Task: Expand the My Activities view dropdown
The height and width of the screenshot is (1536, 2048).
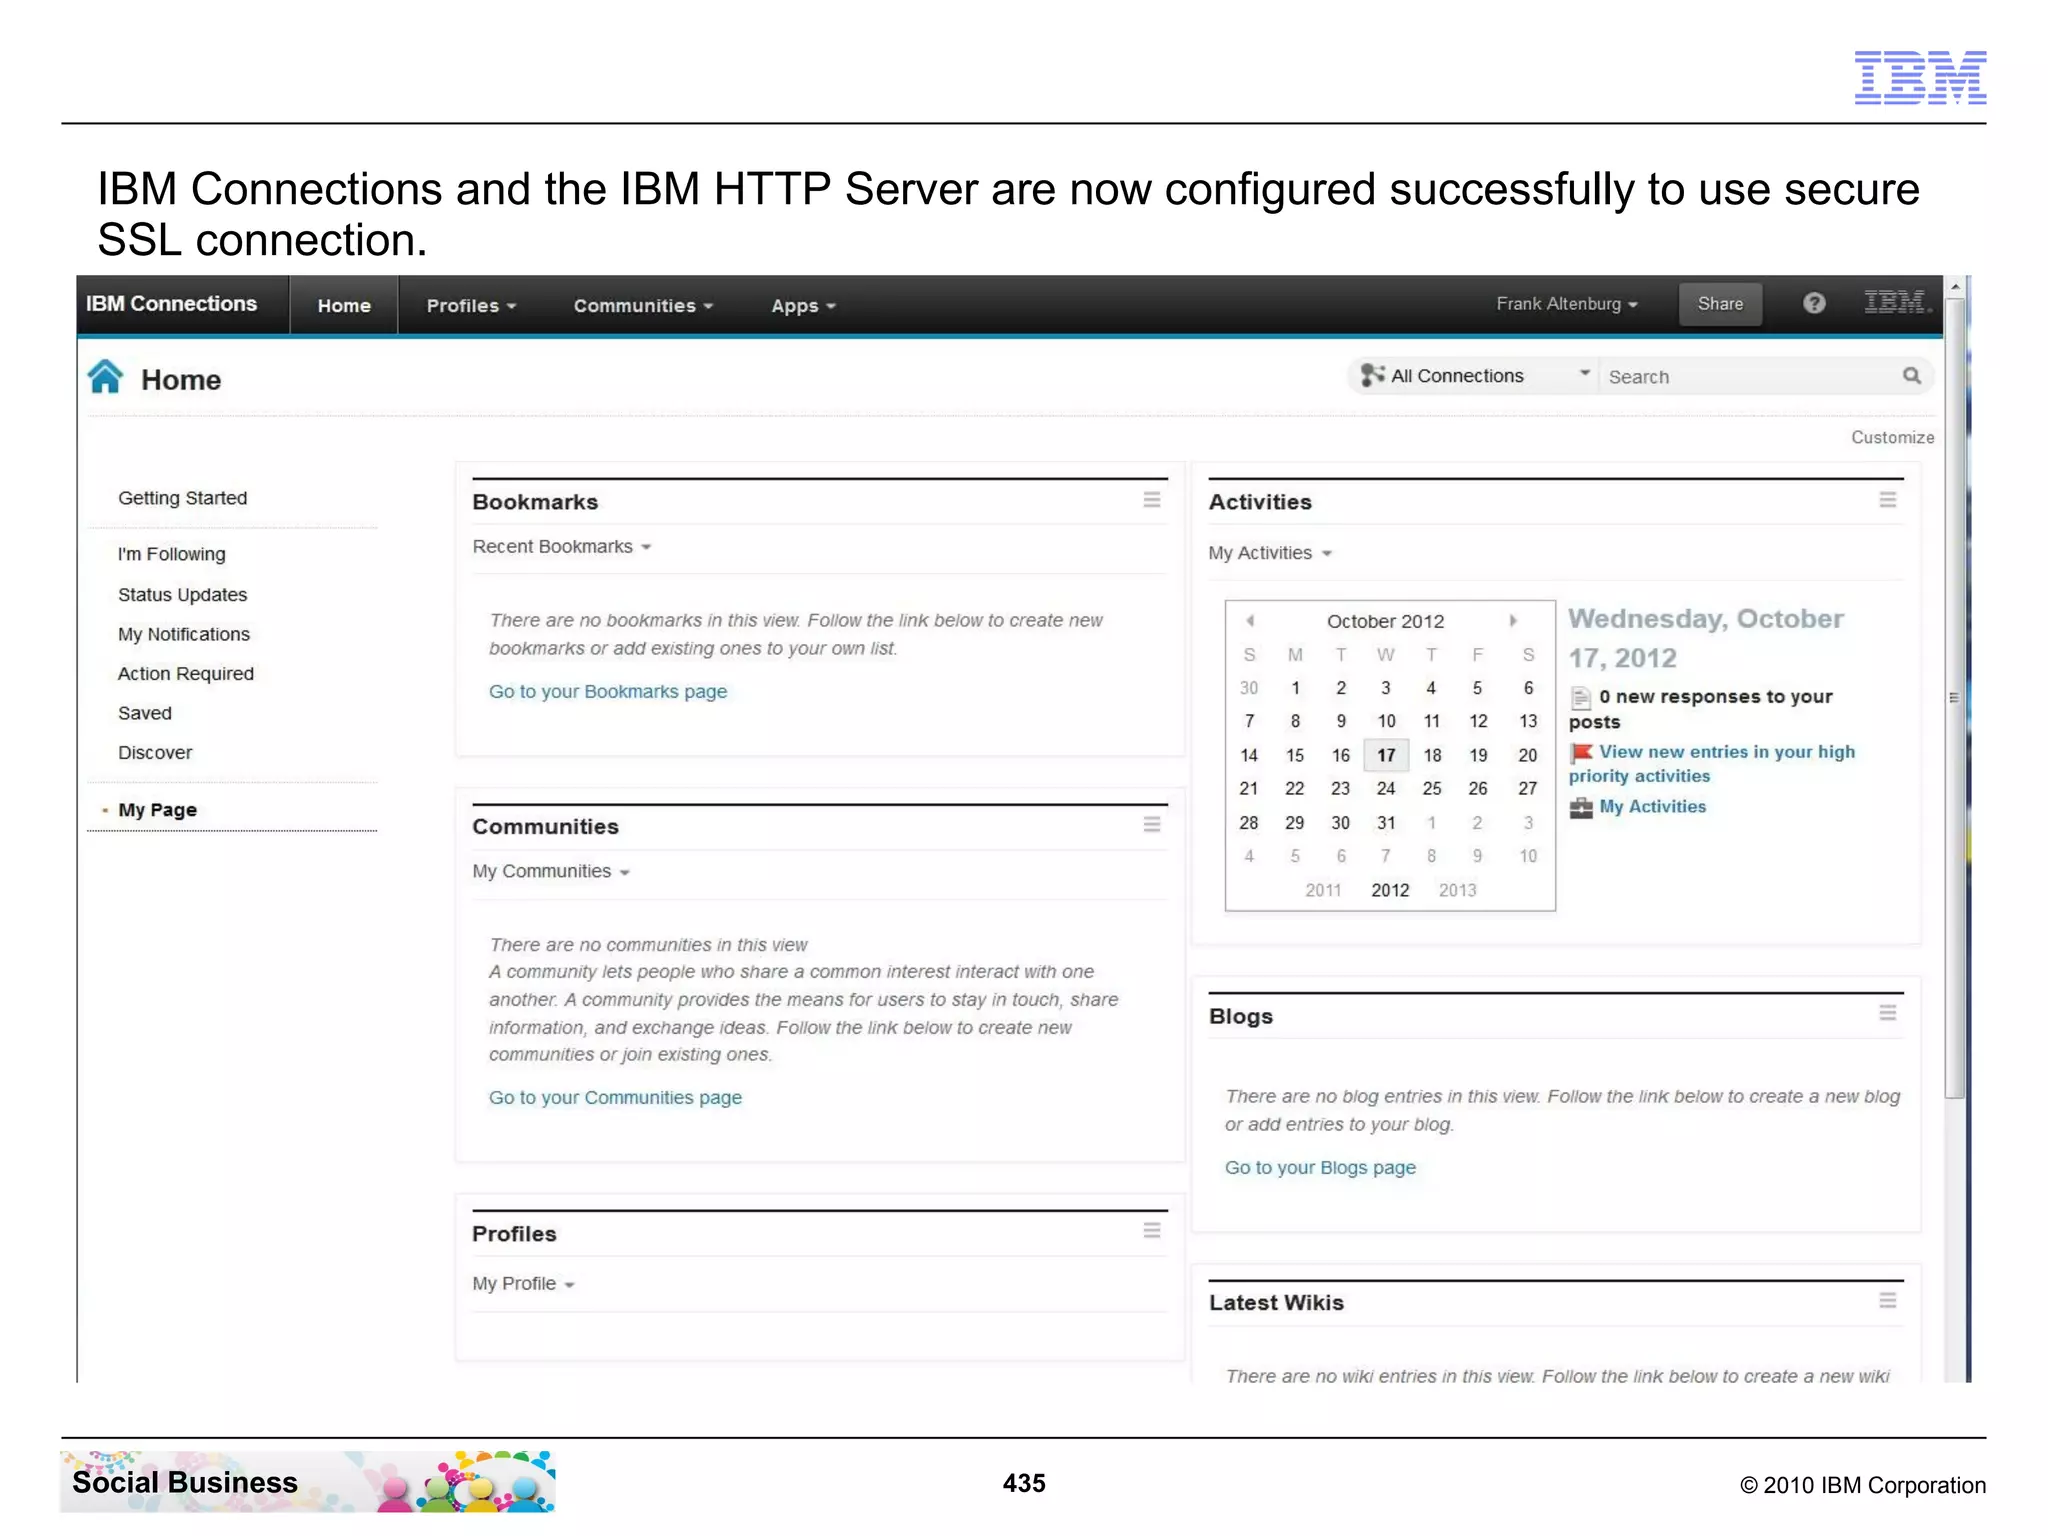Action: 1270,553
